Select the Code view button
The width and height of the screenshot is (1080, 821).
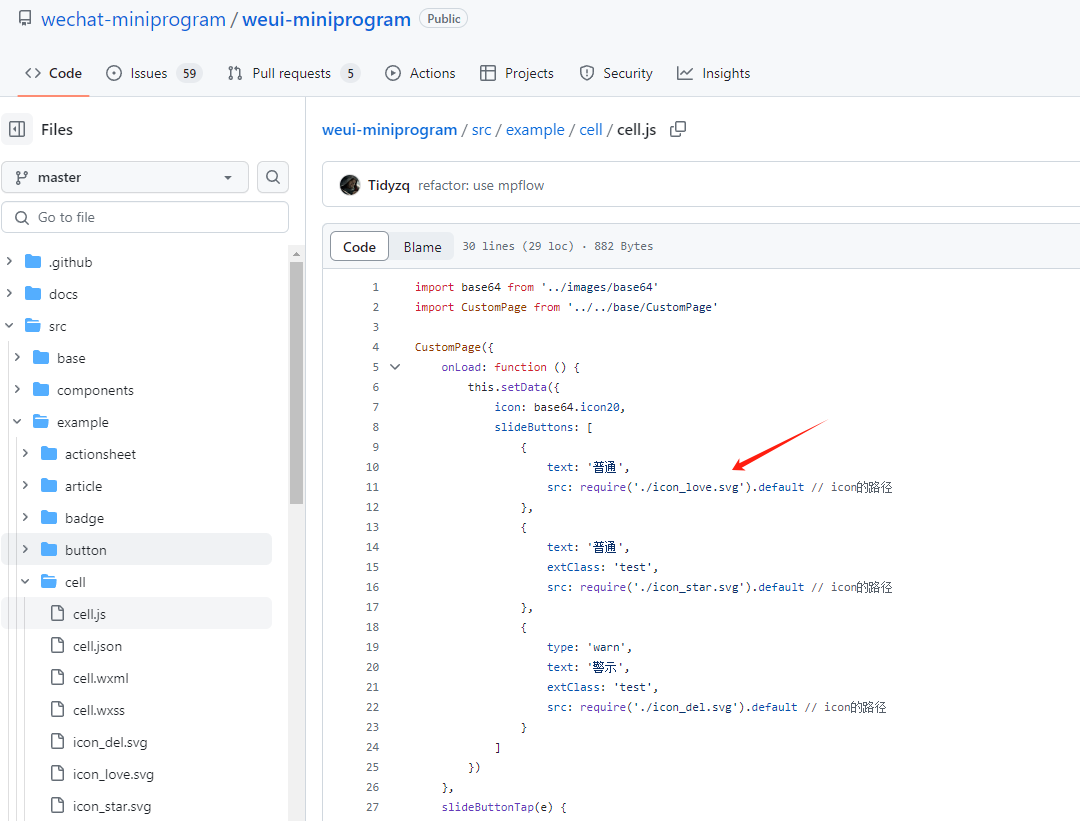(360, 247)
